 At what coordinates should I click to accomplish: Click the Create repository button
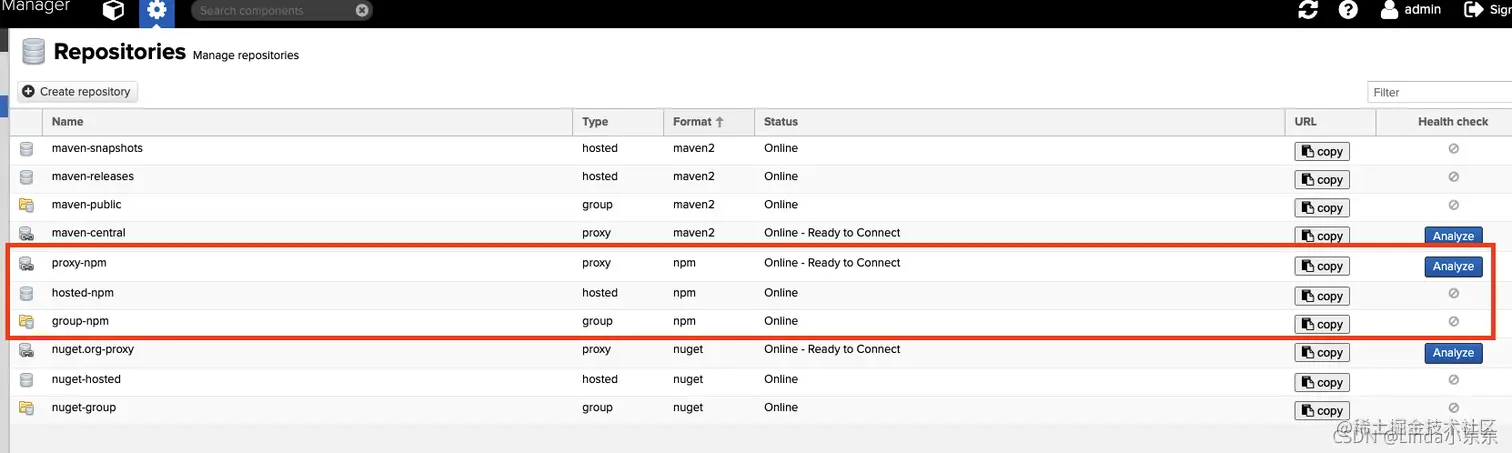point(77,91)
